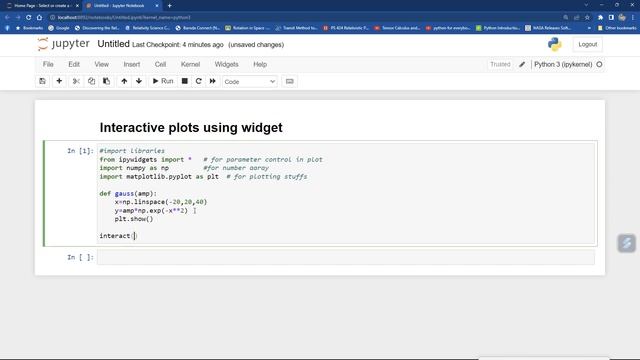
Task: Open the File menu
Action: tap(48, 64)
